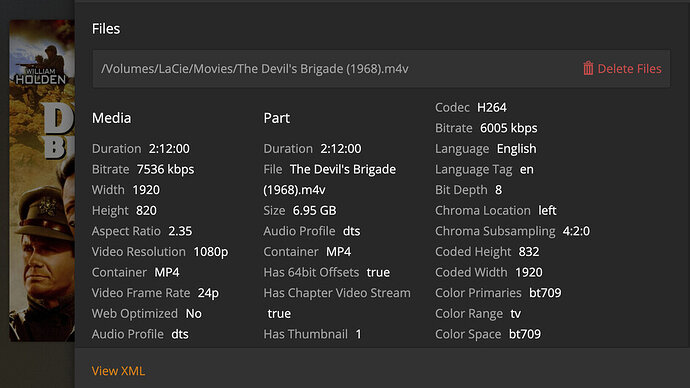Click the File name The Devil's Brigade

click(343, 169)
